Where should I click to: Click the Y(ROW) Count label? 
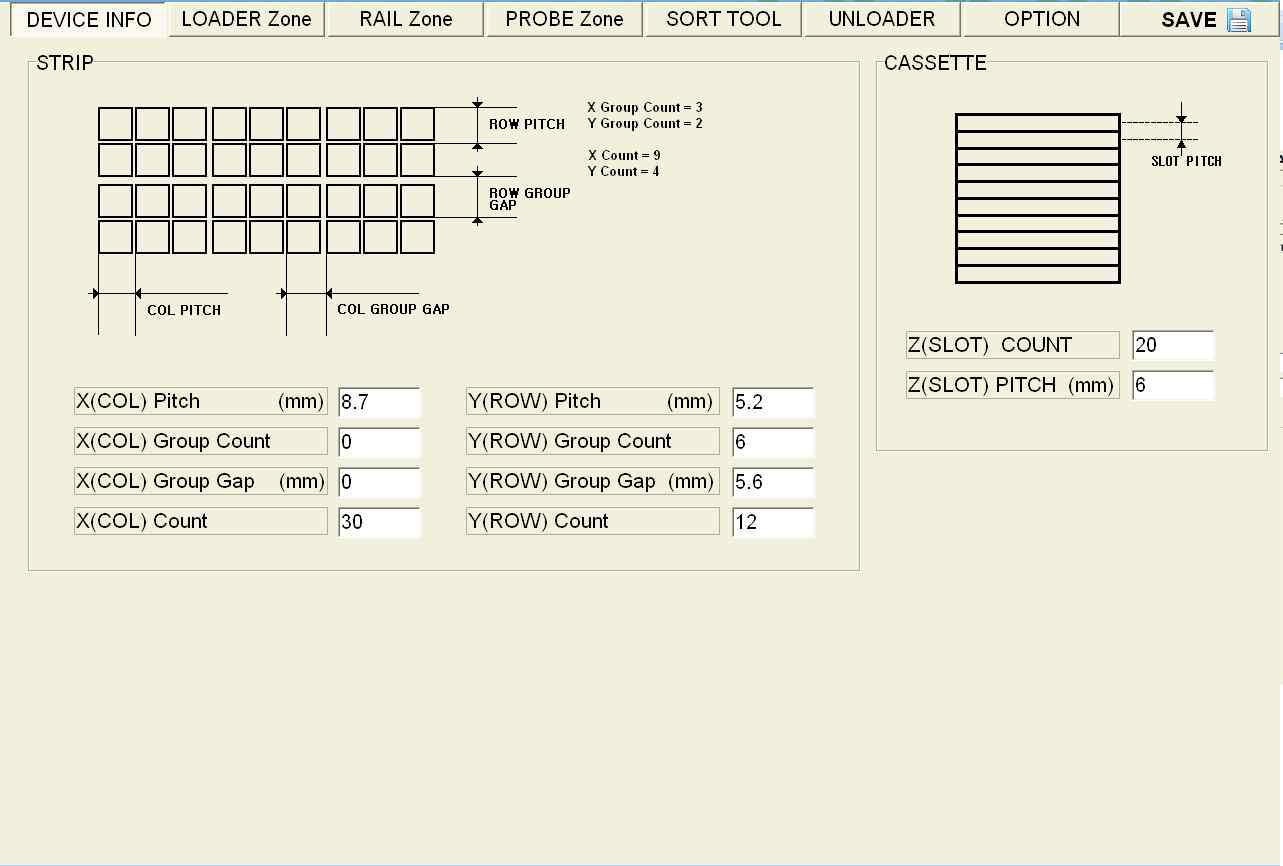click(592, 521)
